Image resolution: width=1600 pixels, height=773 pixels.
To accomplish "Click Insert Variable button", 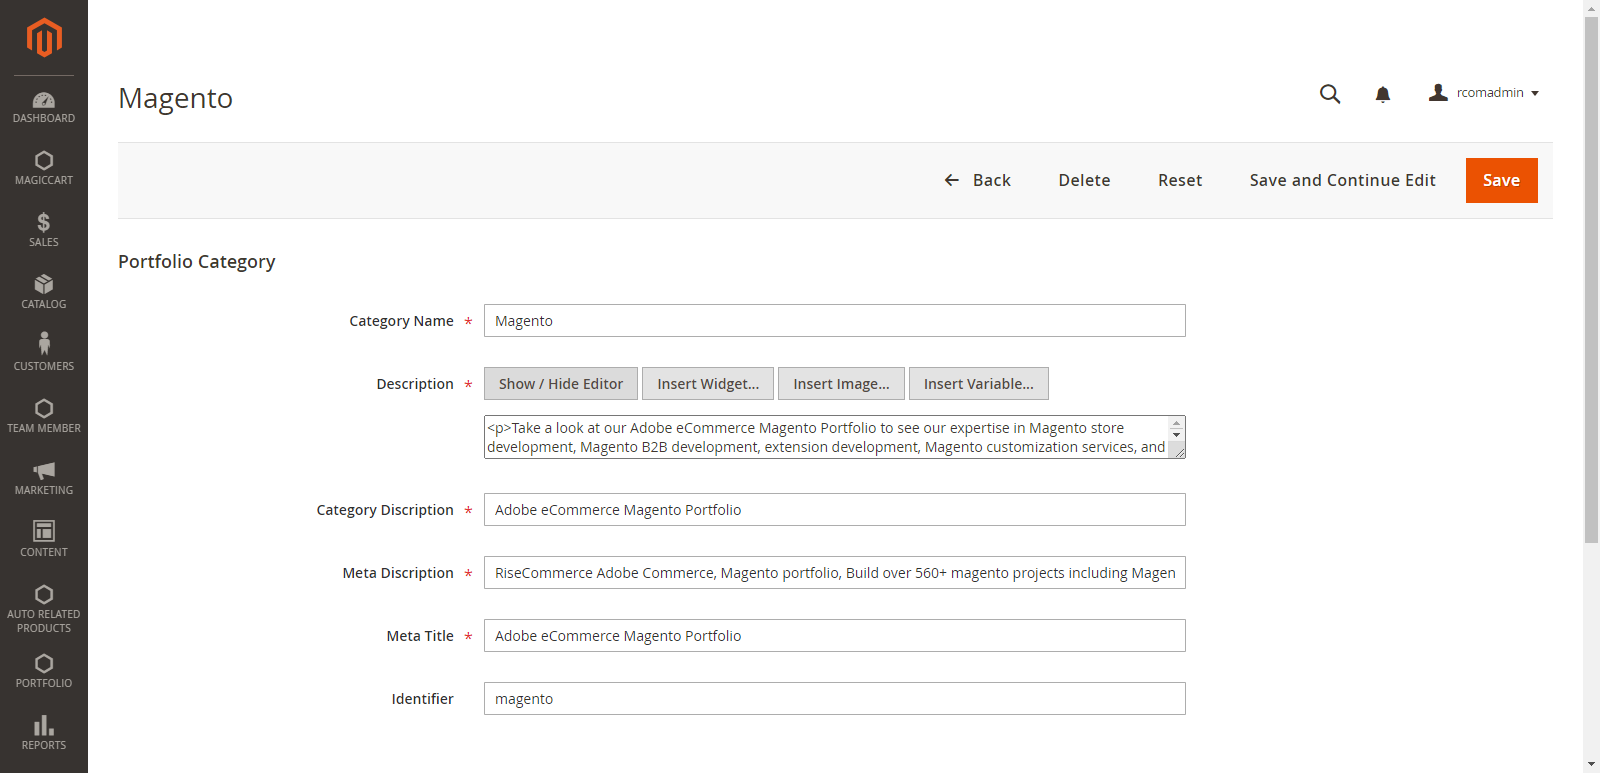I will 979,384.
